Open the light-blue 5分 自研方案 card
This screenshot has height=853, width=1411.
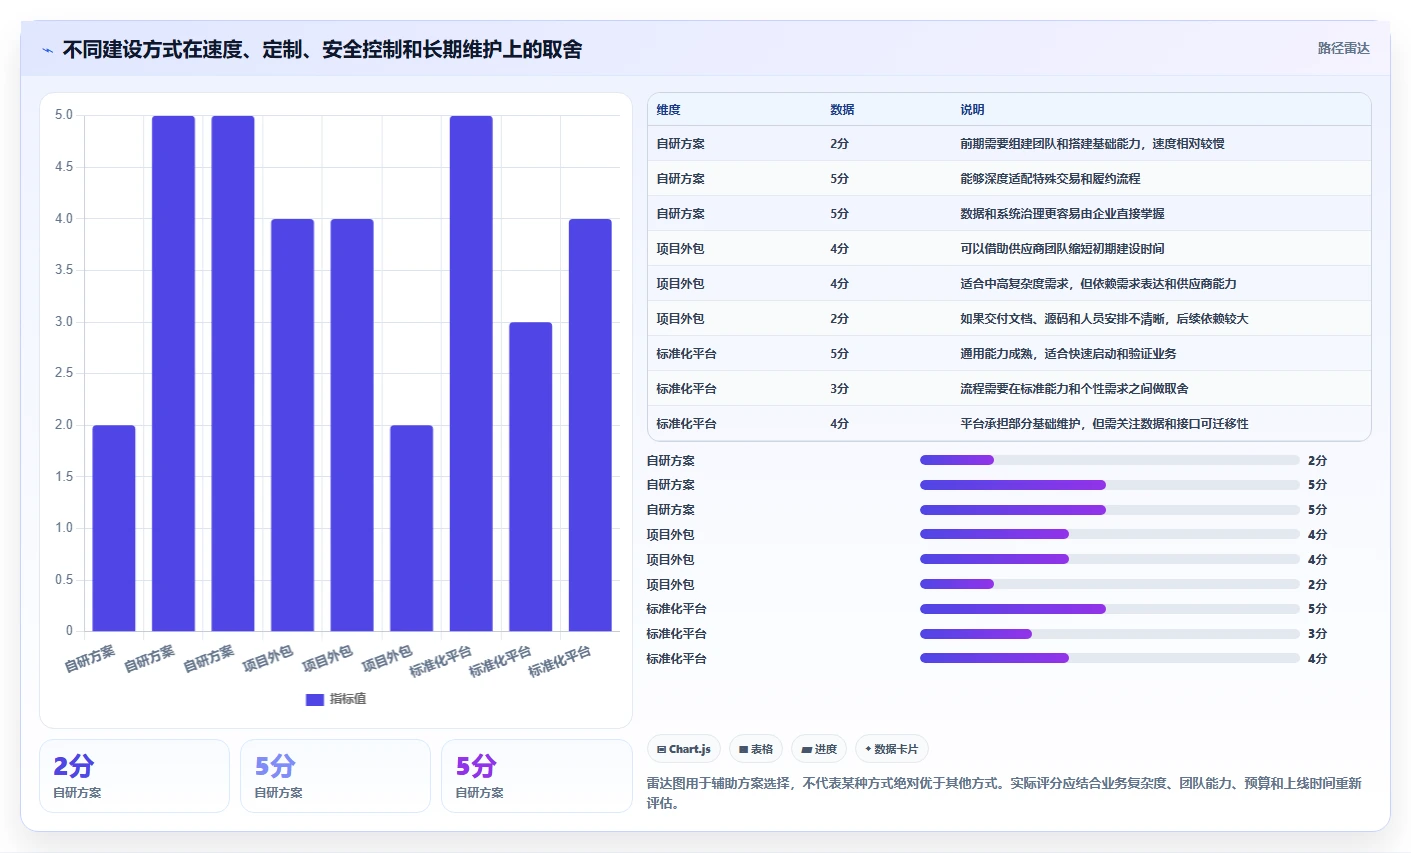point(335,776)
